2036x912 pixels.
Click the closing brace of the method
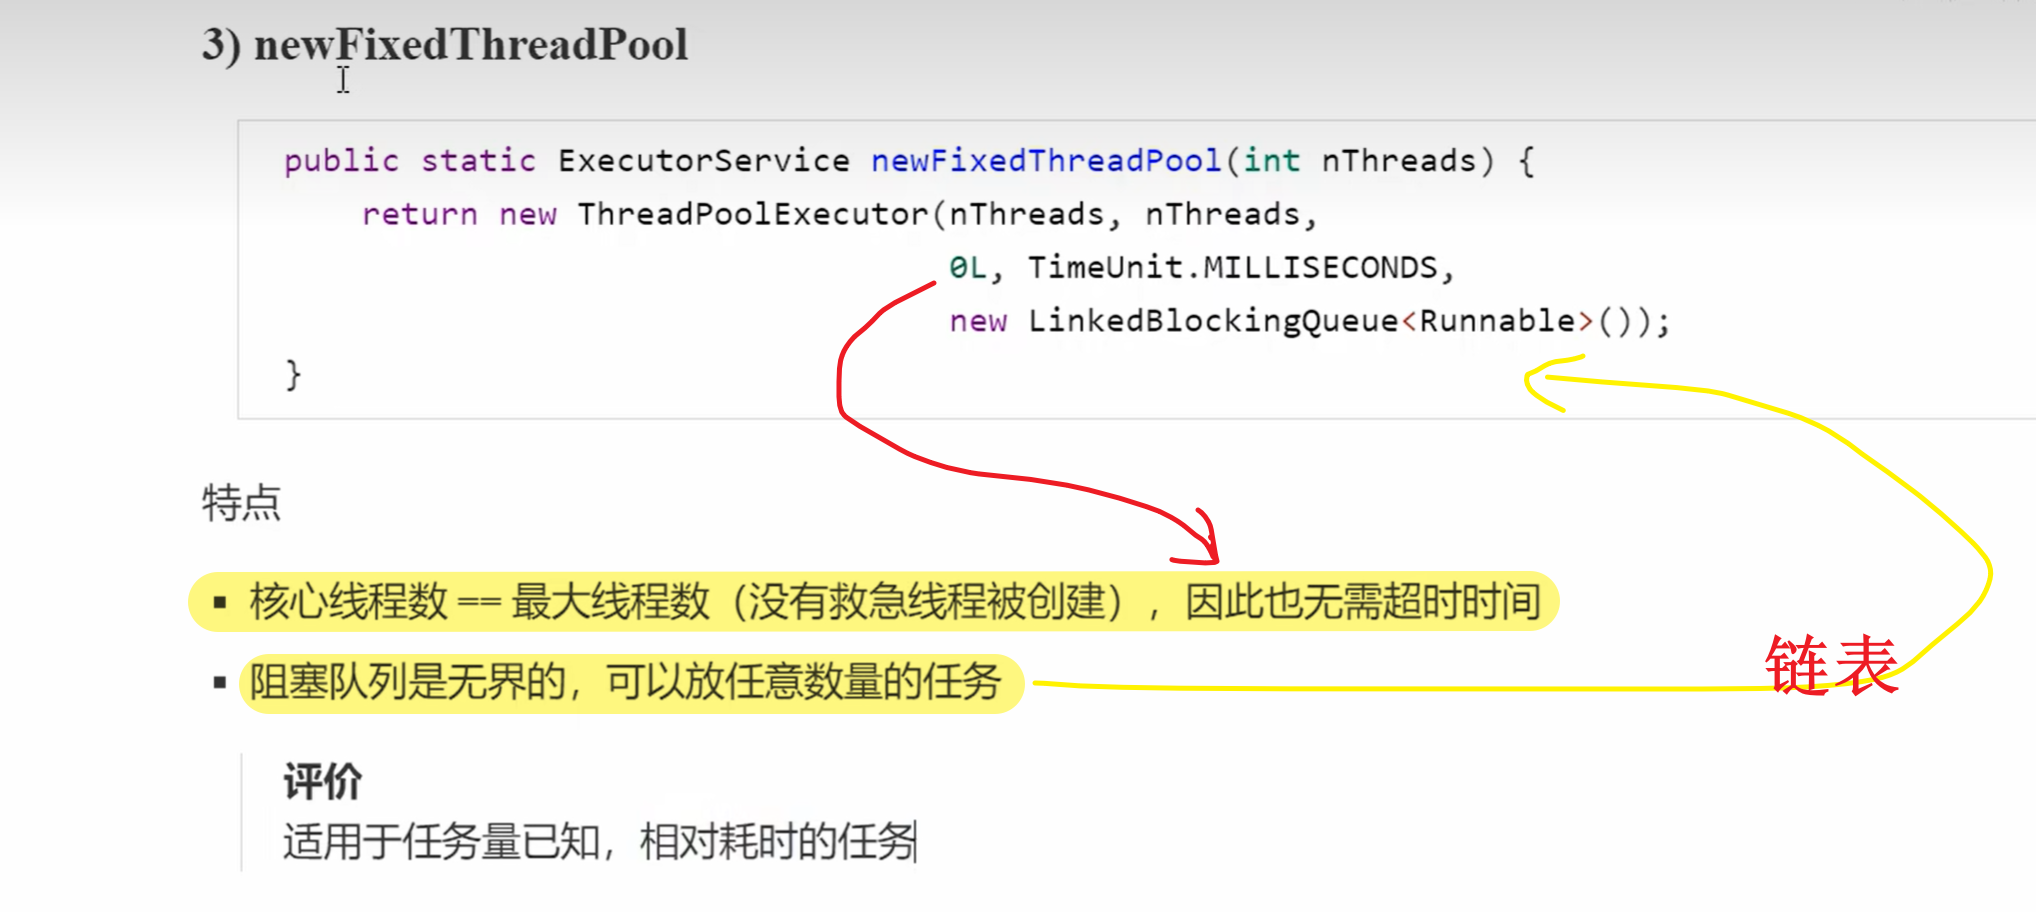[293, 375]
